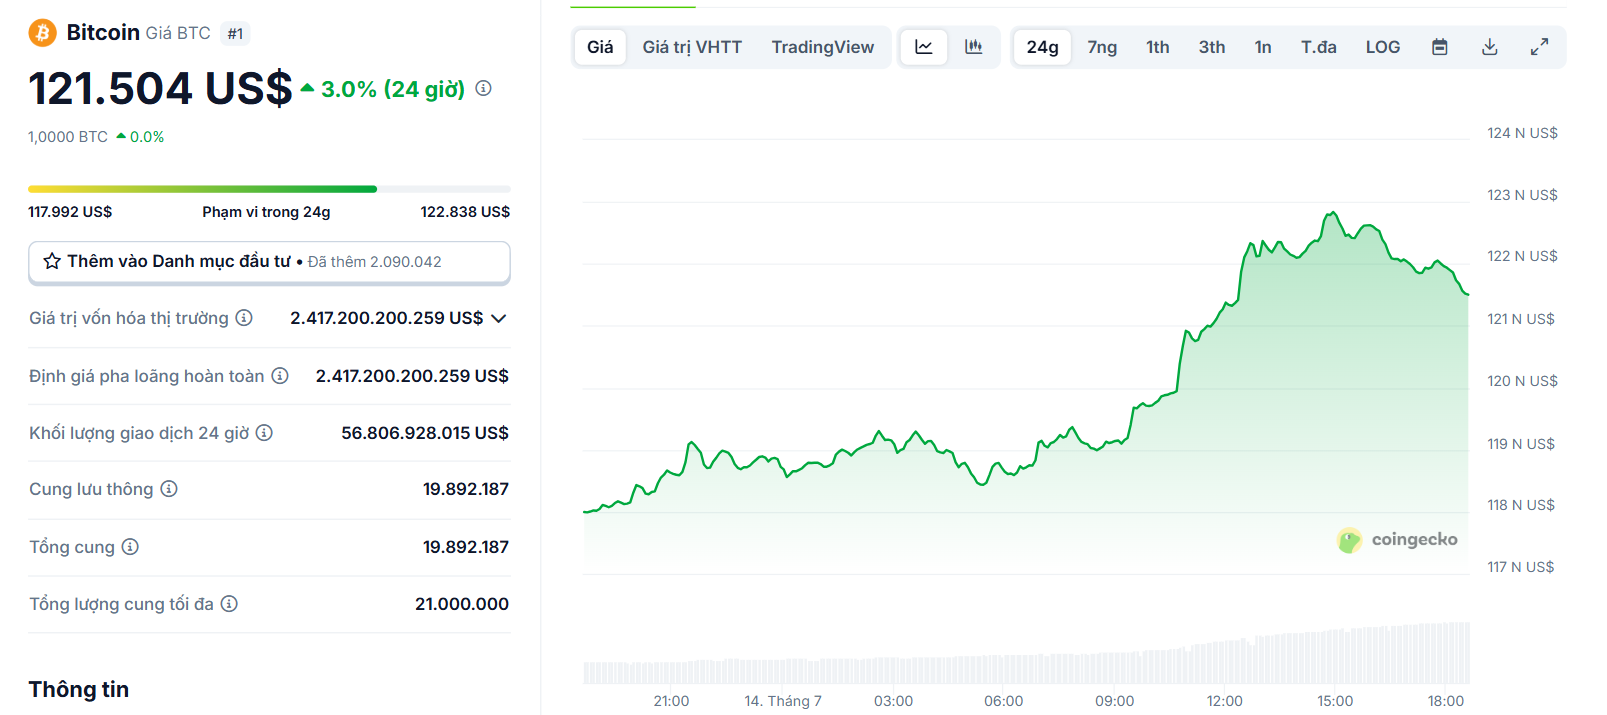Click the 24h price range progress bar
Screen dimensions: 1607x715
pos(269,189)
